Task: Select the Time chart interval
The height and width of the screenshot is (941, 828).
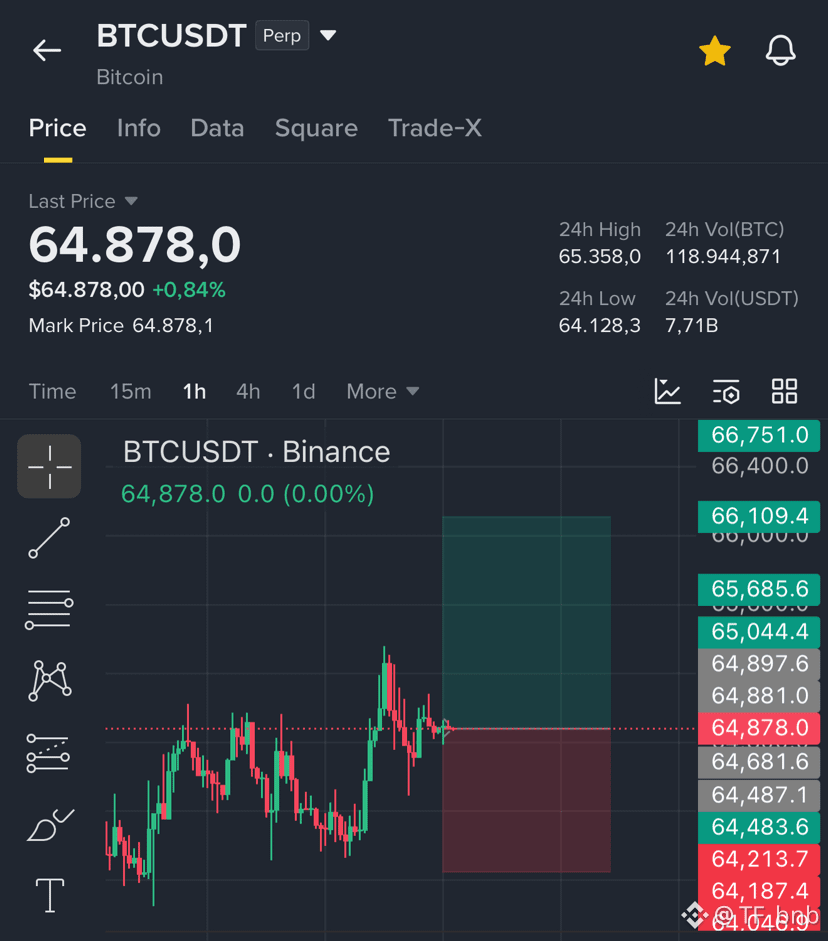Action: click(53, 391)
